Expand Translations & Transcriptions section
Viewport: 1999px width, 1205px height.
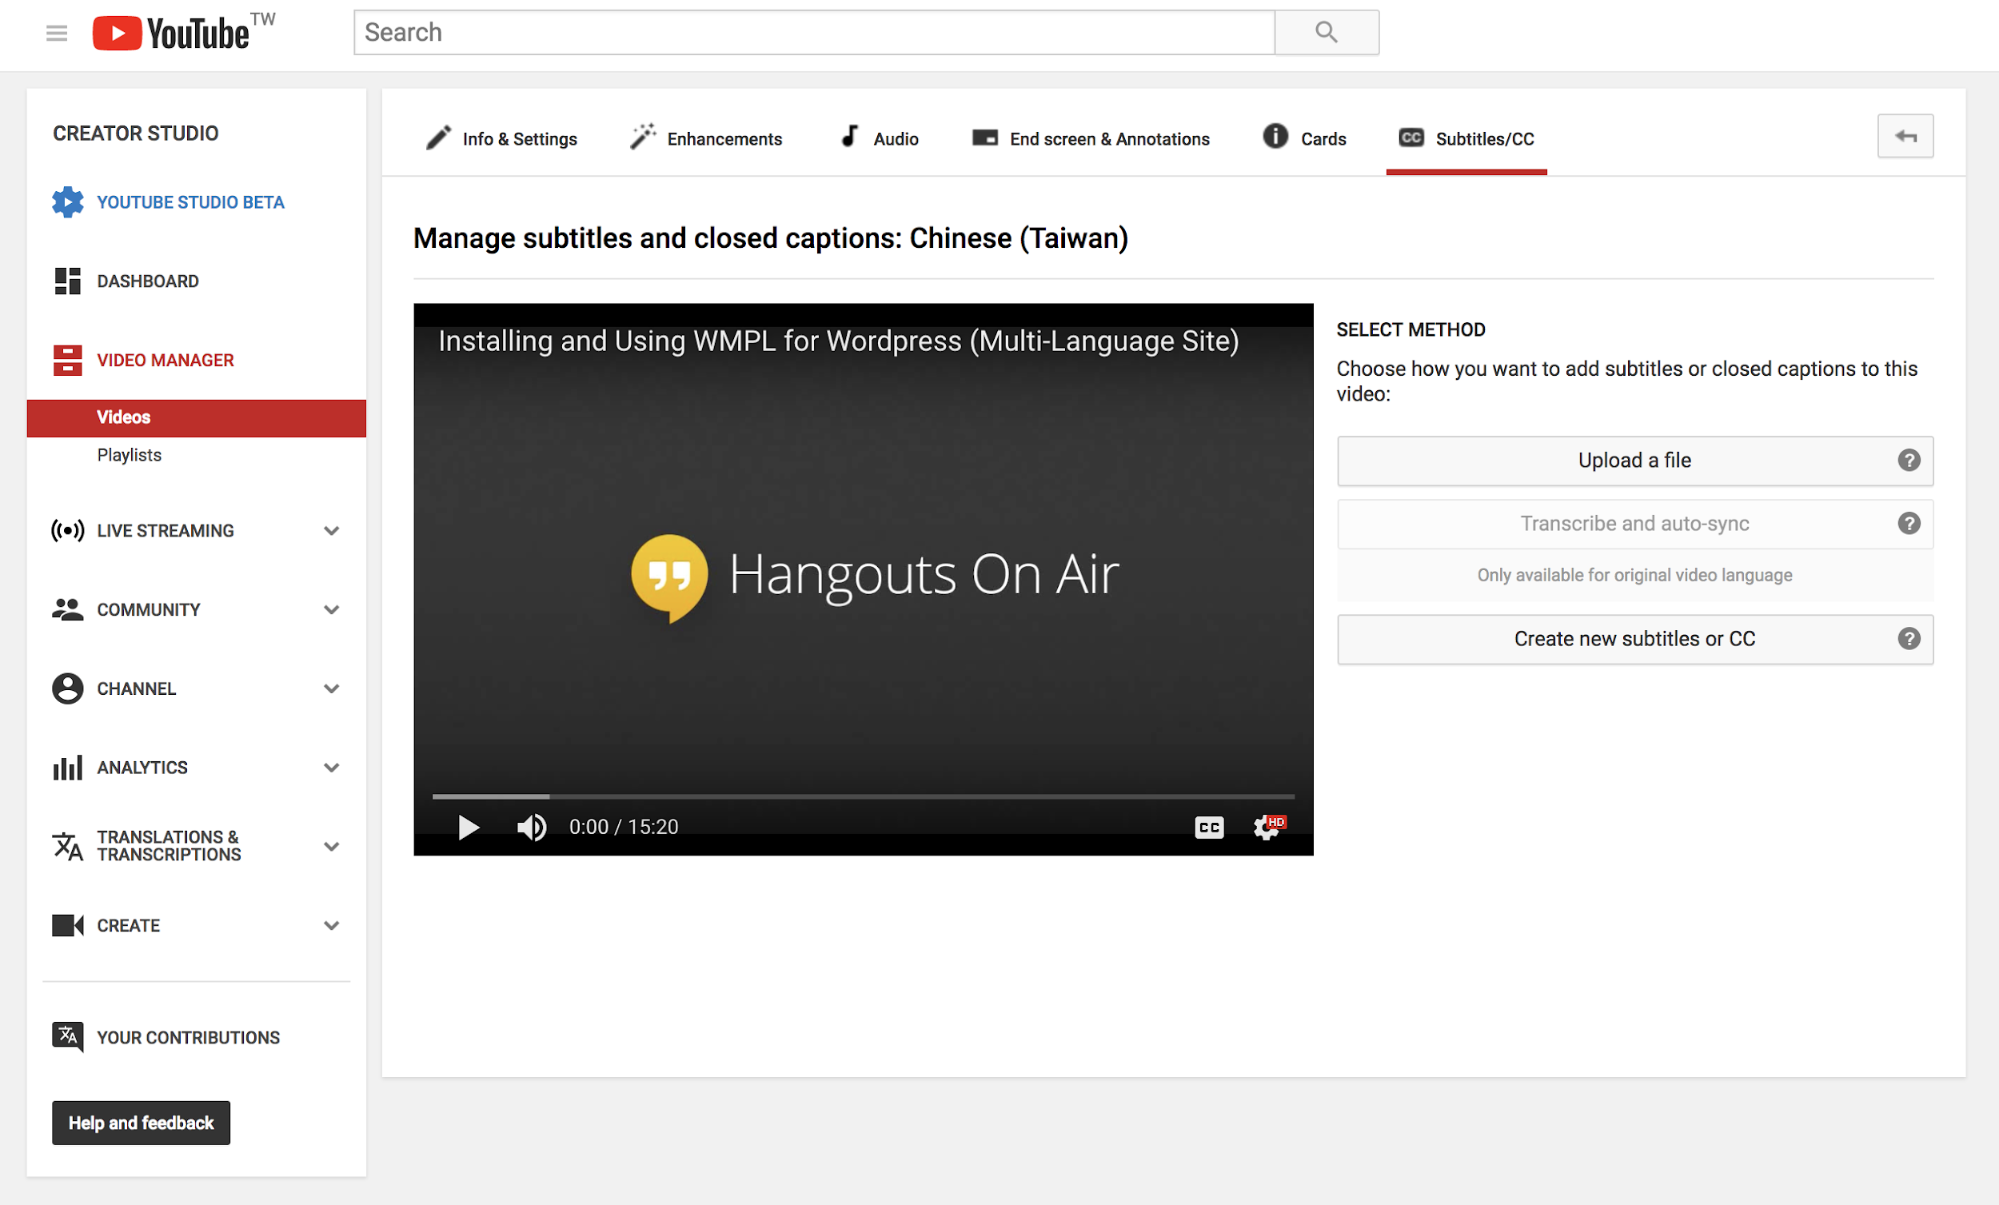331,846
